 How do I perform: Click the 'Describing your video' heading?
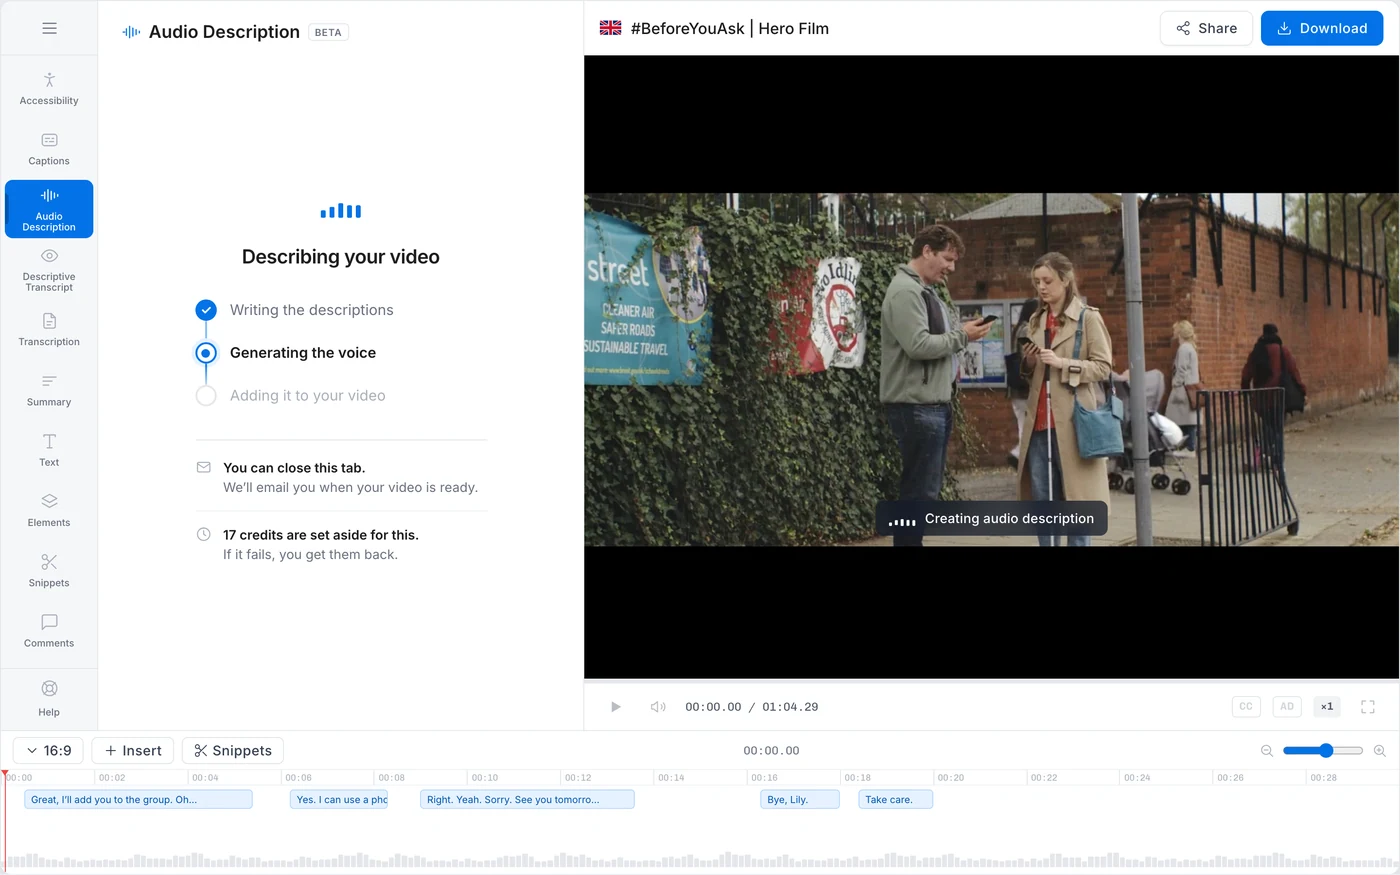click(341, 257)
